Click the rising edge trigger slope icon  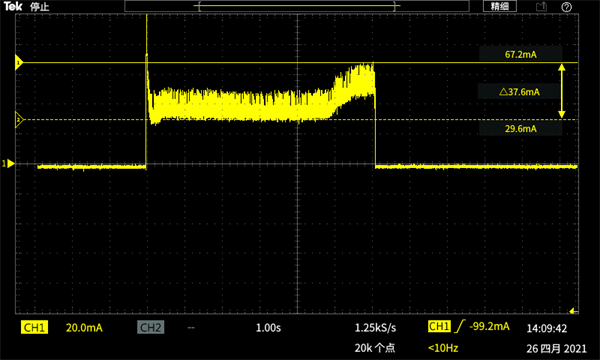(460, 326)
